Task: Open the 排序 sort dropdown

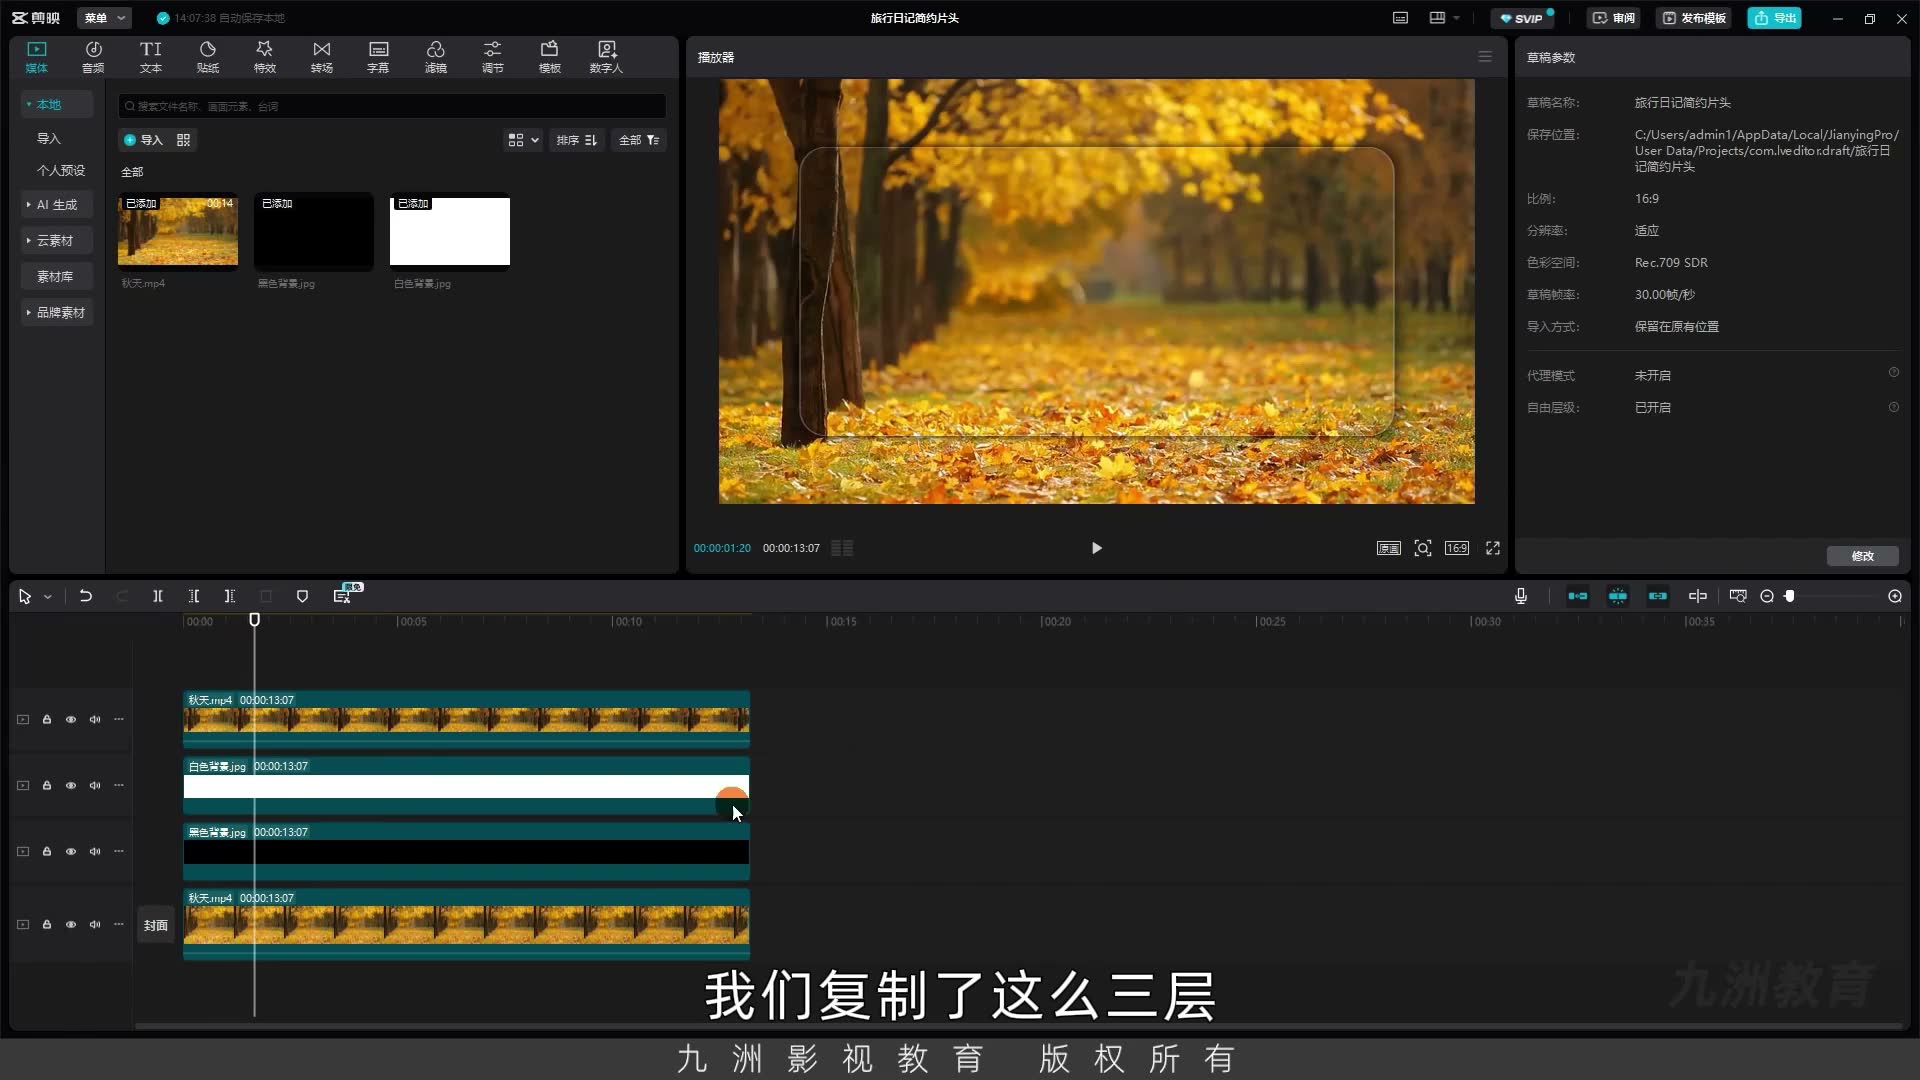Action: pos(577,140)
